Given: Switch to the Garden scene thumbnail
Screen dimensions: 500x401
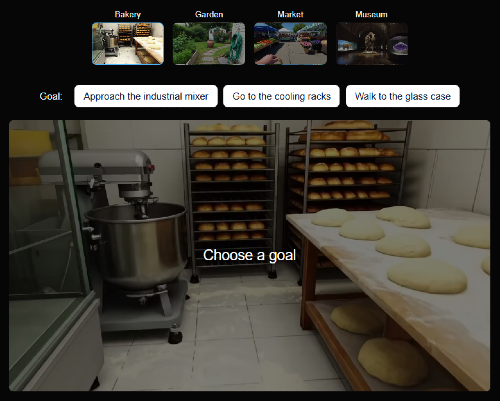Looking at the screenshot, I should click(209, 43).
